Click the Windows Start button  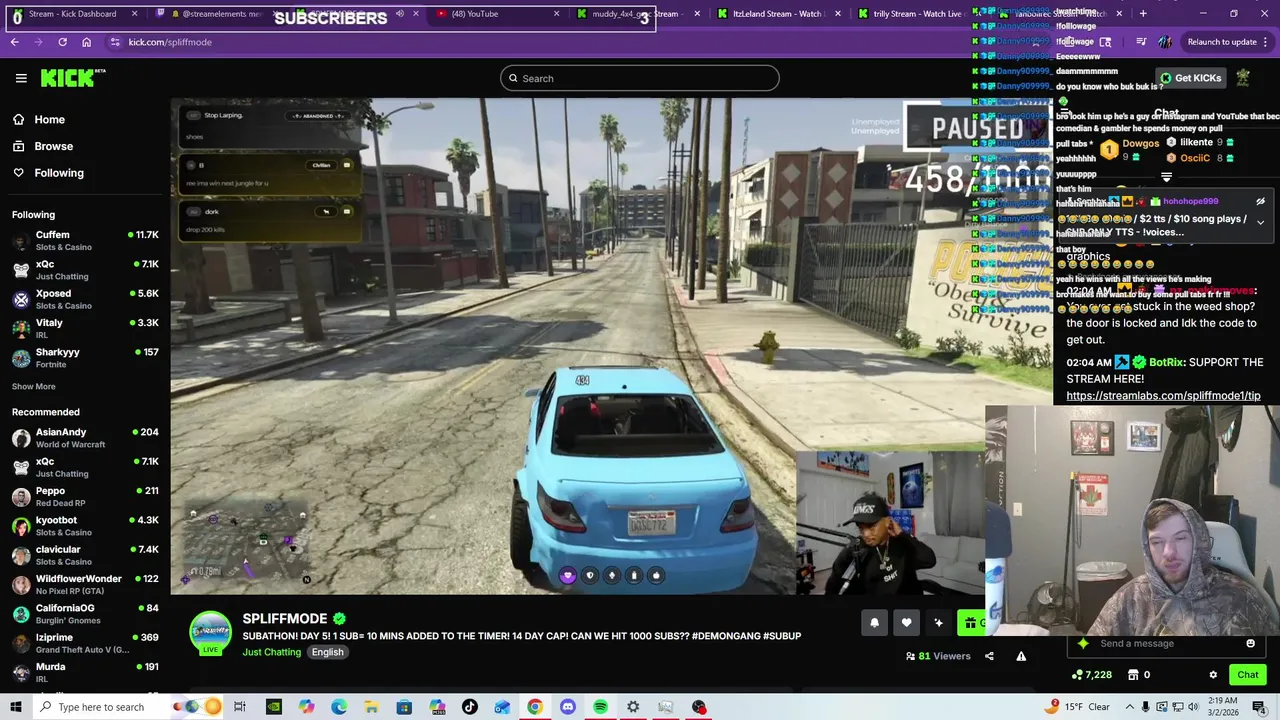click(15, 707)
